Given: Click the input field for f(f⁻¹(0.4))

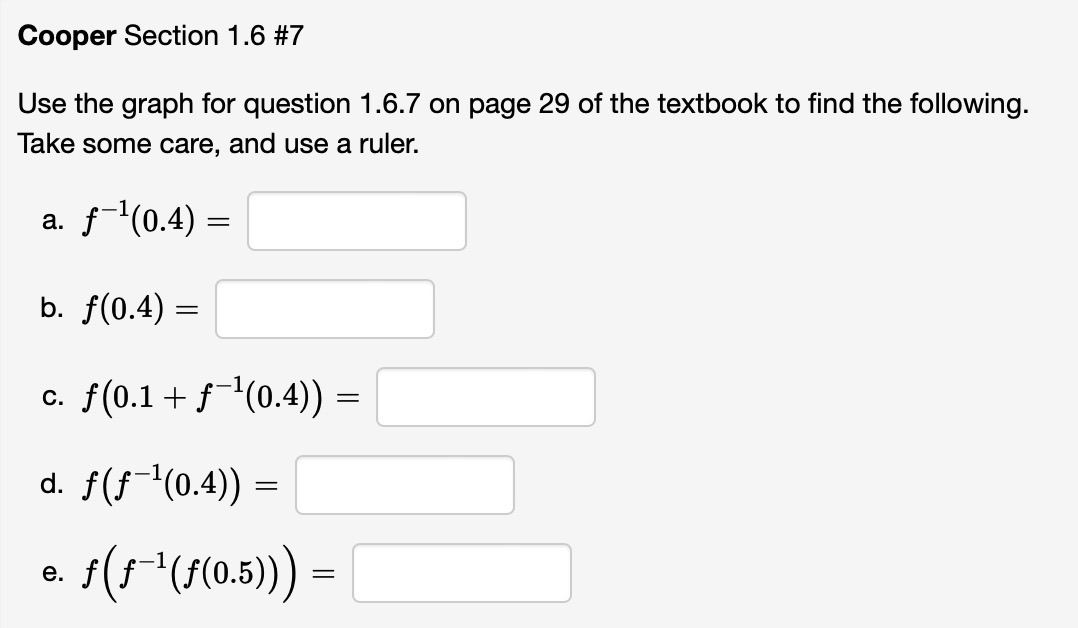Looking at the screenshot, I should point(404,484).
